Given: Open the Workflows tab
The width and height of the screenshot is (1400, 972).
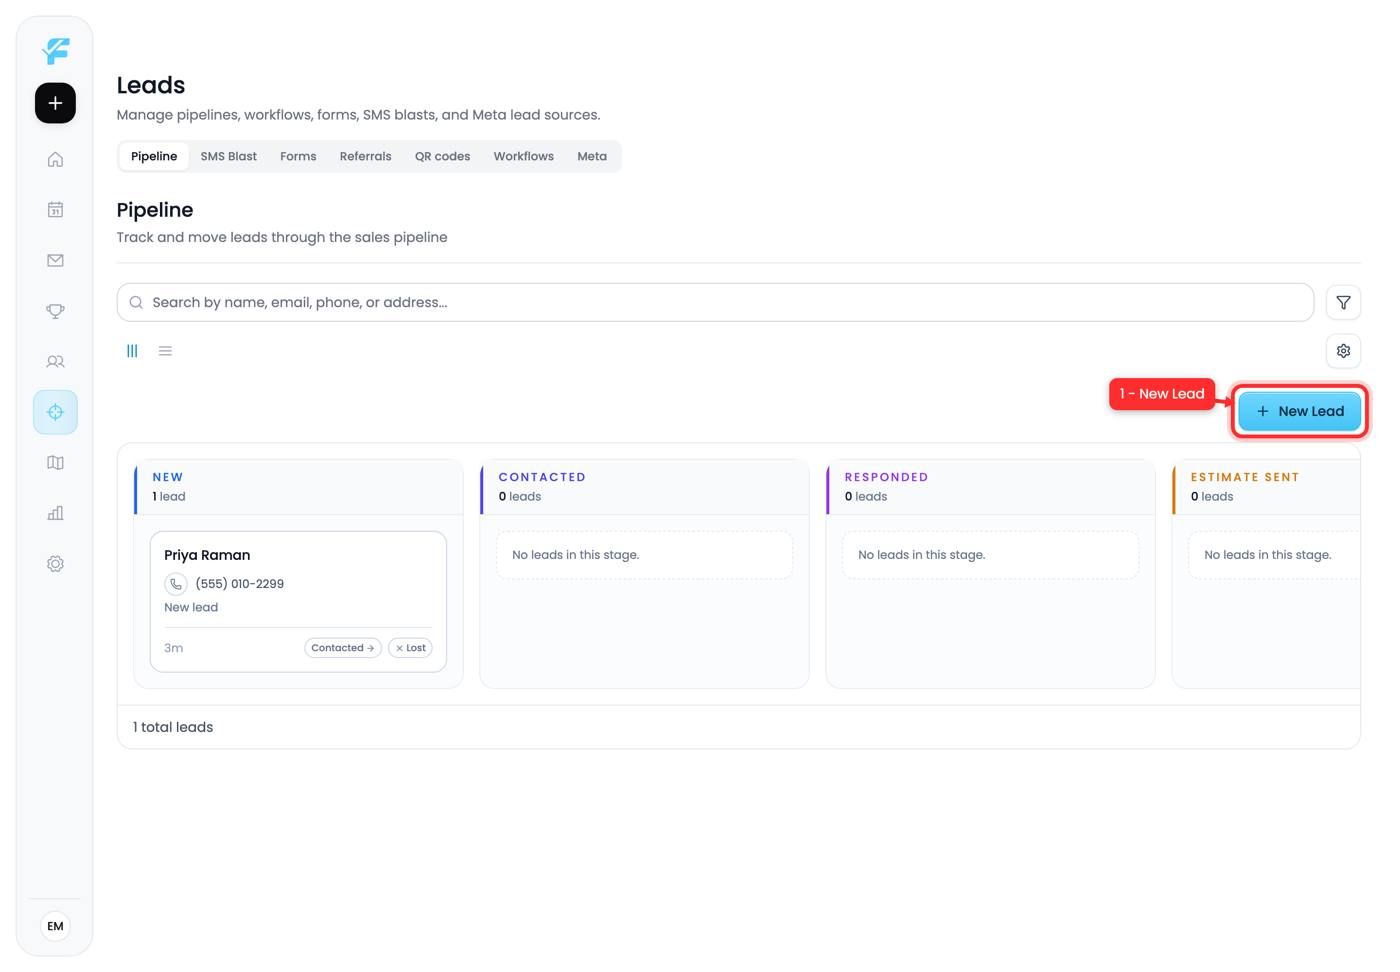Looking at the screenshot, I should click(x=523, y=156).
